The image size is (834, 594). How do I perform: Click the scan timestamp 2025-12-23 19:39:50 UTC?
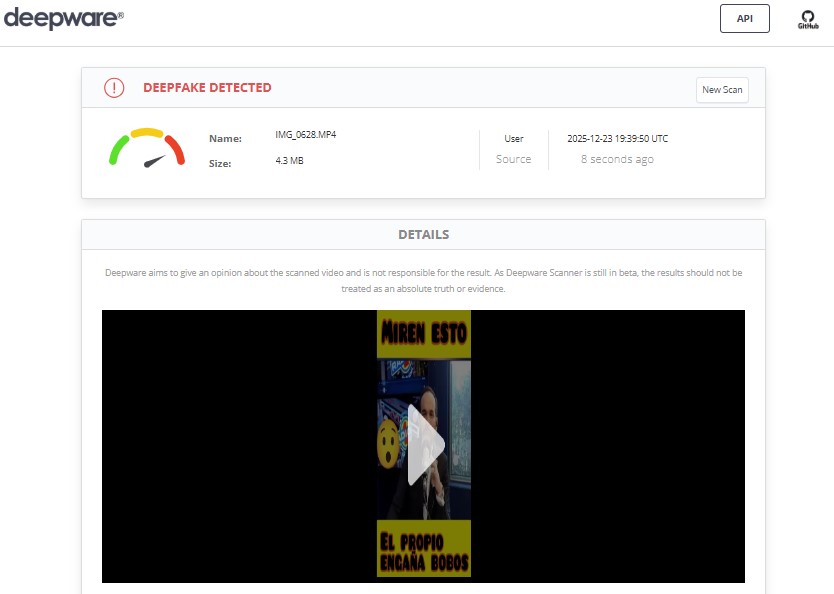pyautogui.click(x=617, y=139)
